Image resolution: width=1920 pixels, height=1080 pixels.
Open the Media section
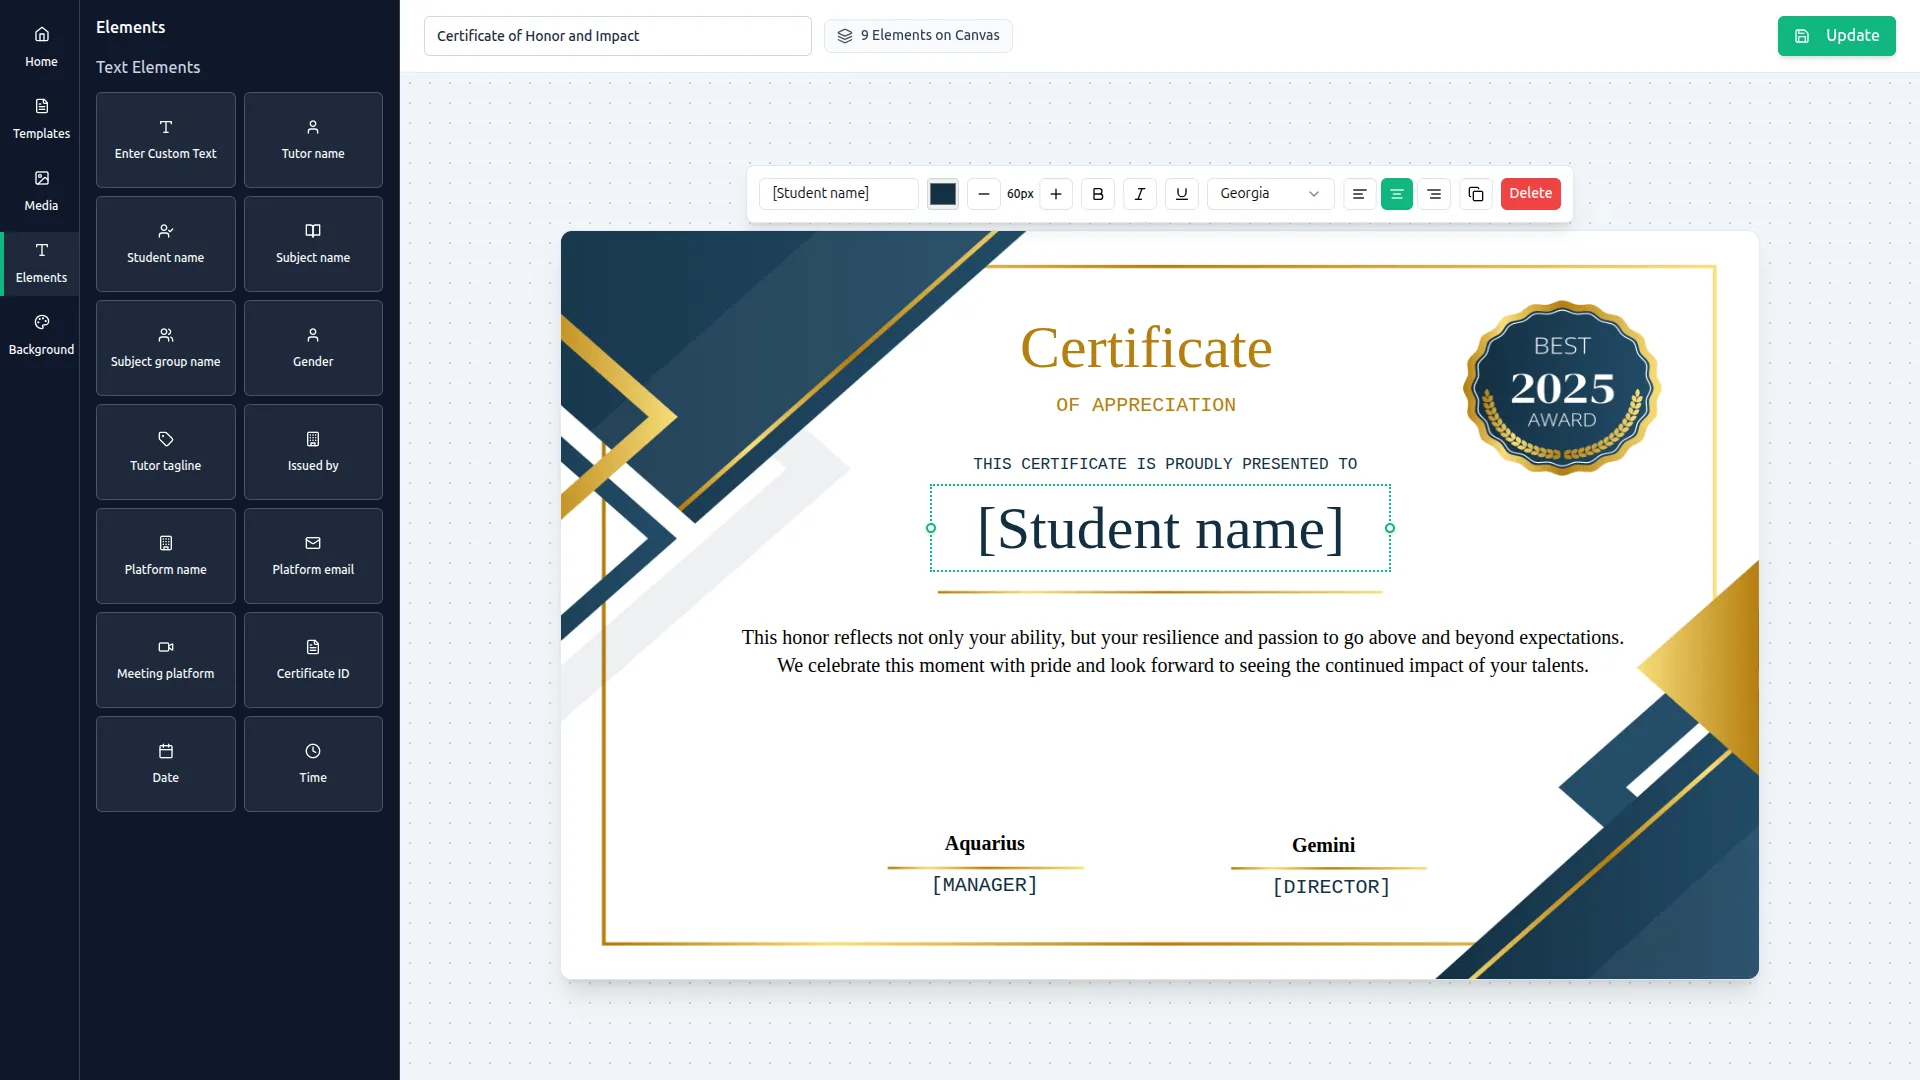point(41,191)
